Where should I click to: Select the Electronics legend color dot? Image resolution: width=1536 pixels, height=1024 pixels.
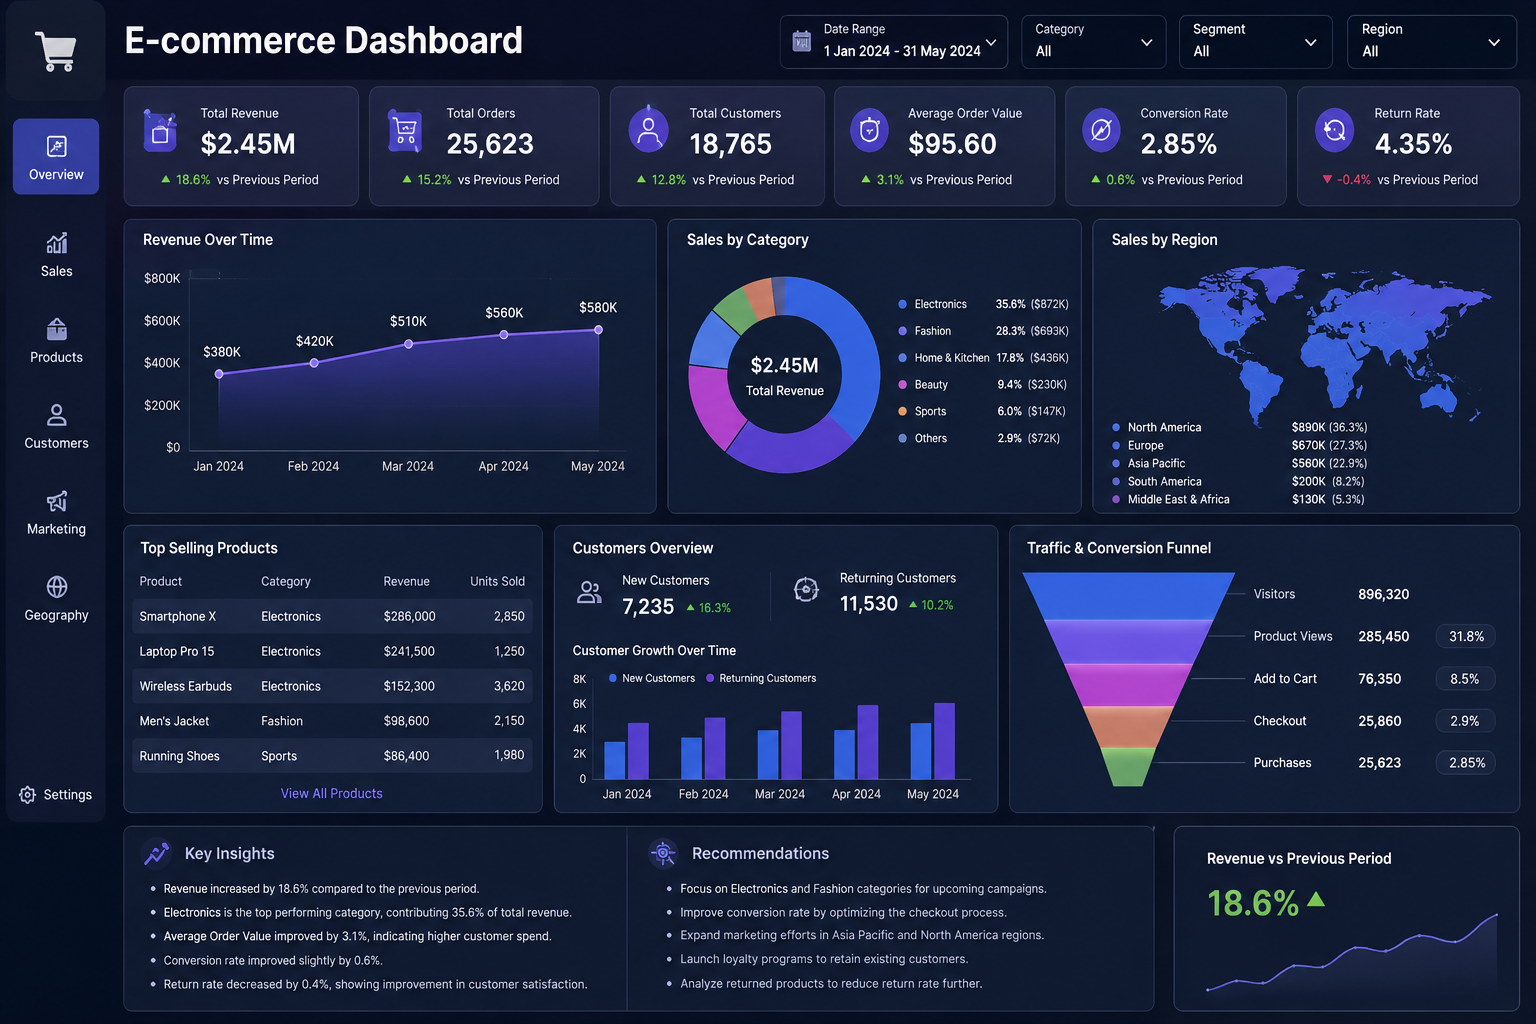[x=903, y=304]
